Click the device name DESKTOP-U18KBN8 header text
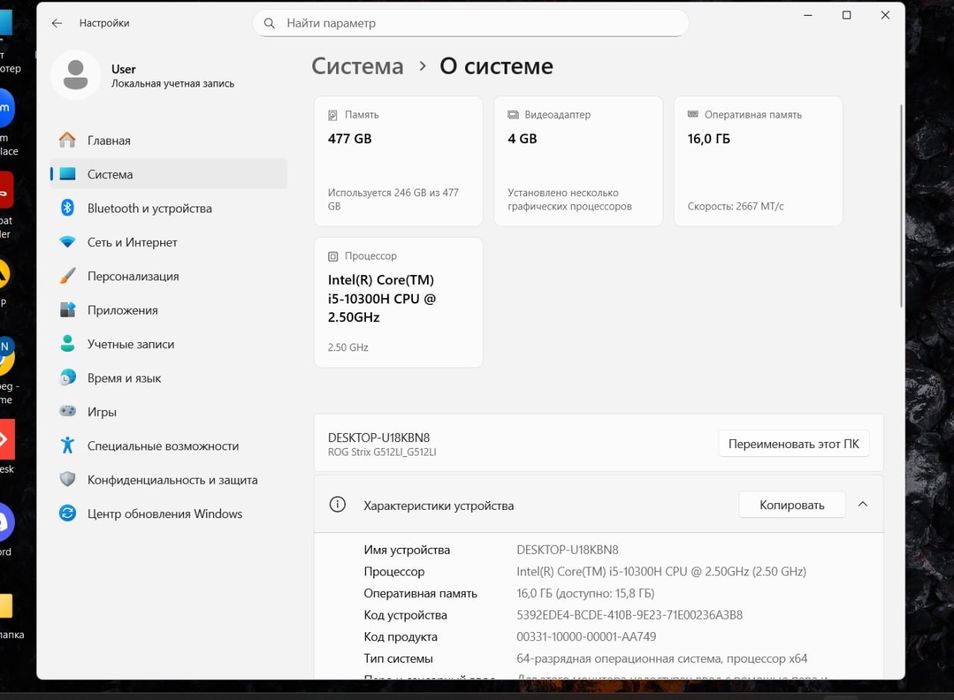Image resolution: width=954 pixels, height=700 pixels. 378,438
